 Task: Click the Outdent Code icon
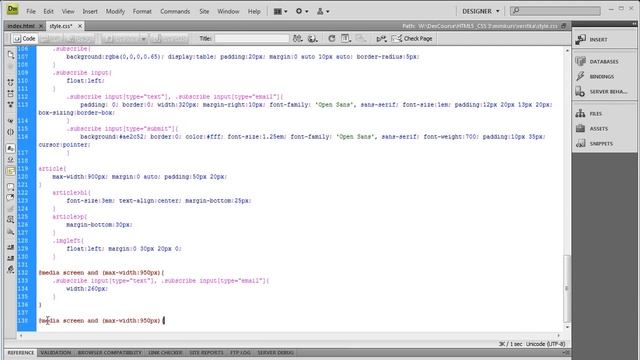click(11, 258)
